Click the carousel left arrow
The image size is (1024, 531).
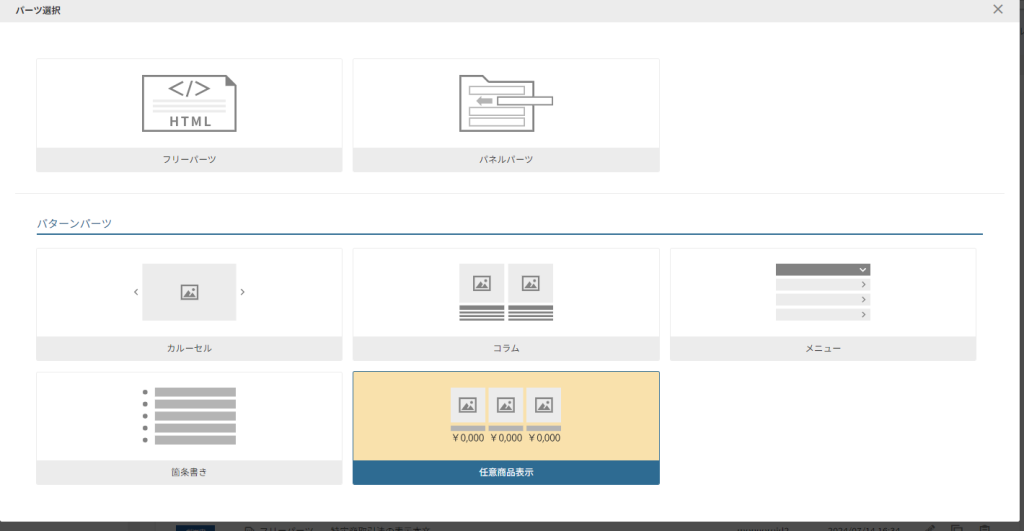pos(136,292)
